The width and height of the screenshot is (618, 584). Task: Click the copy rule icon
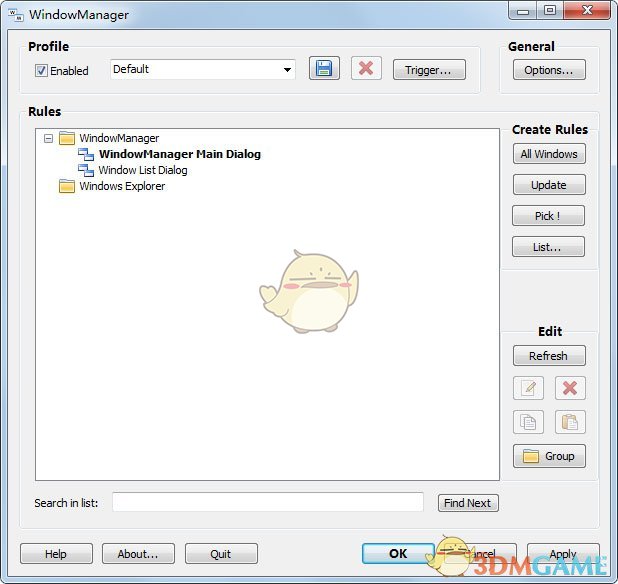click(528, 422)
